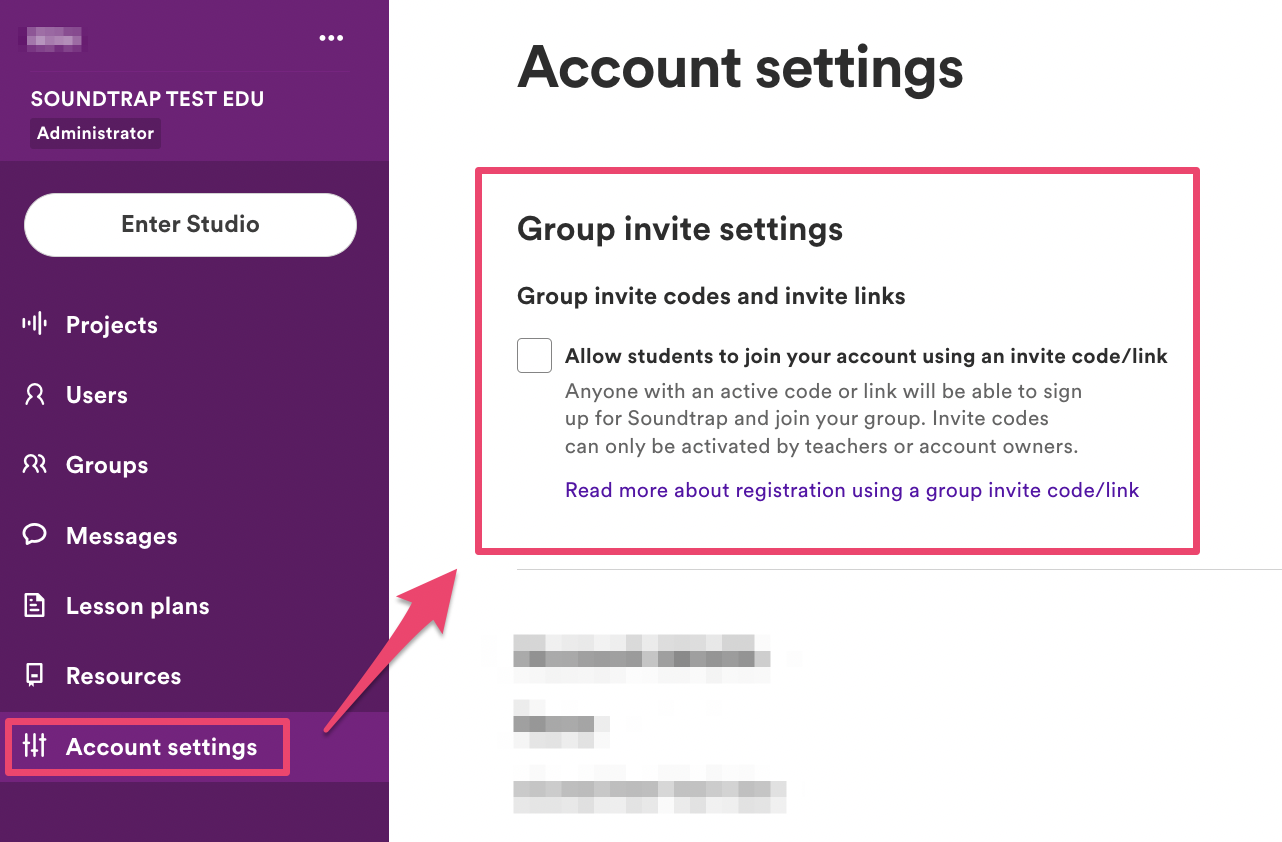This screenshot has height=842, width=1282.
Task: Click the Groups two-people icon
Action: [x=35, y=464]
